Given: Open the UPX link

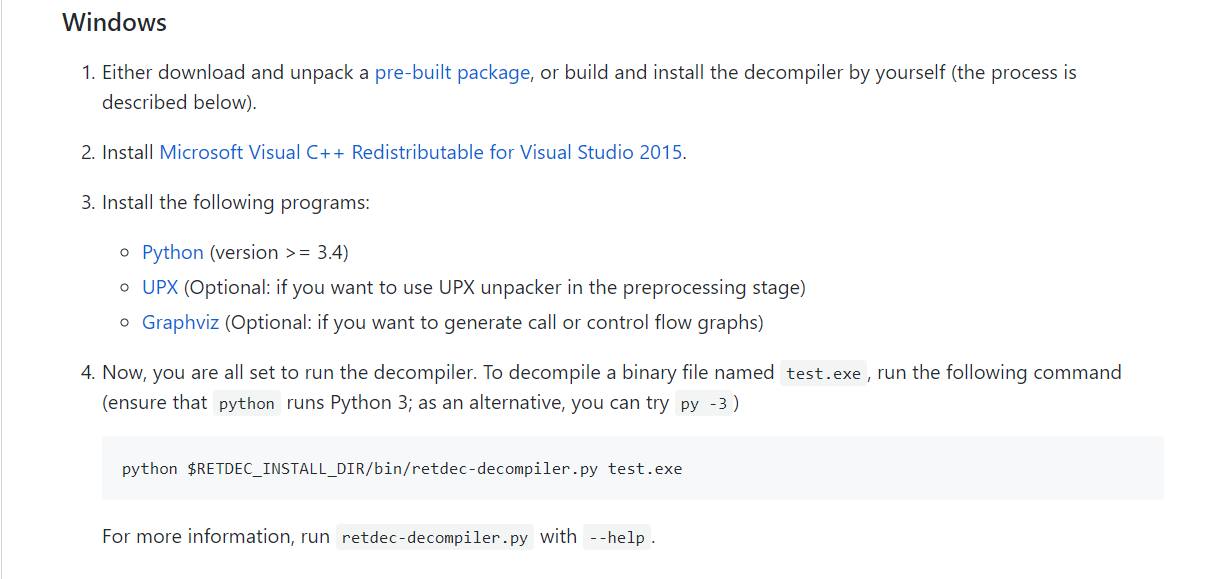Looking at the screenshot, I should pos(160,288).
